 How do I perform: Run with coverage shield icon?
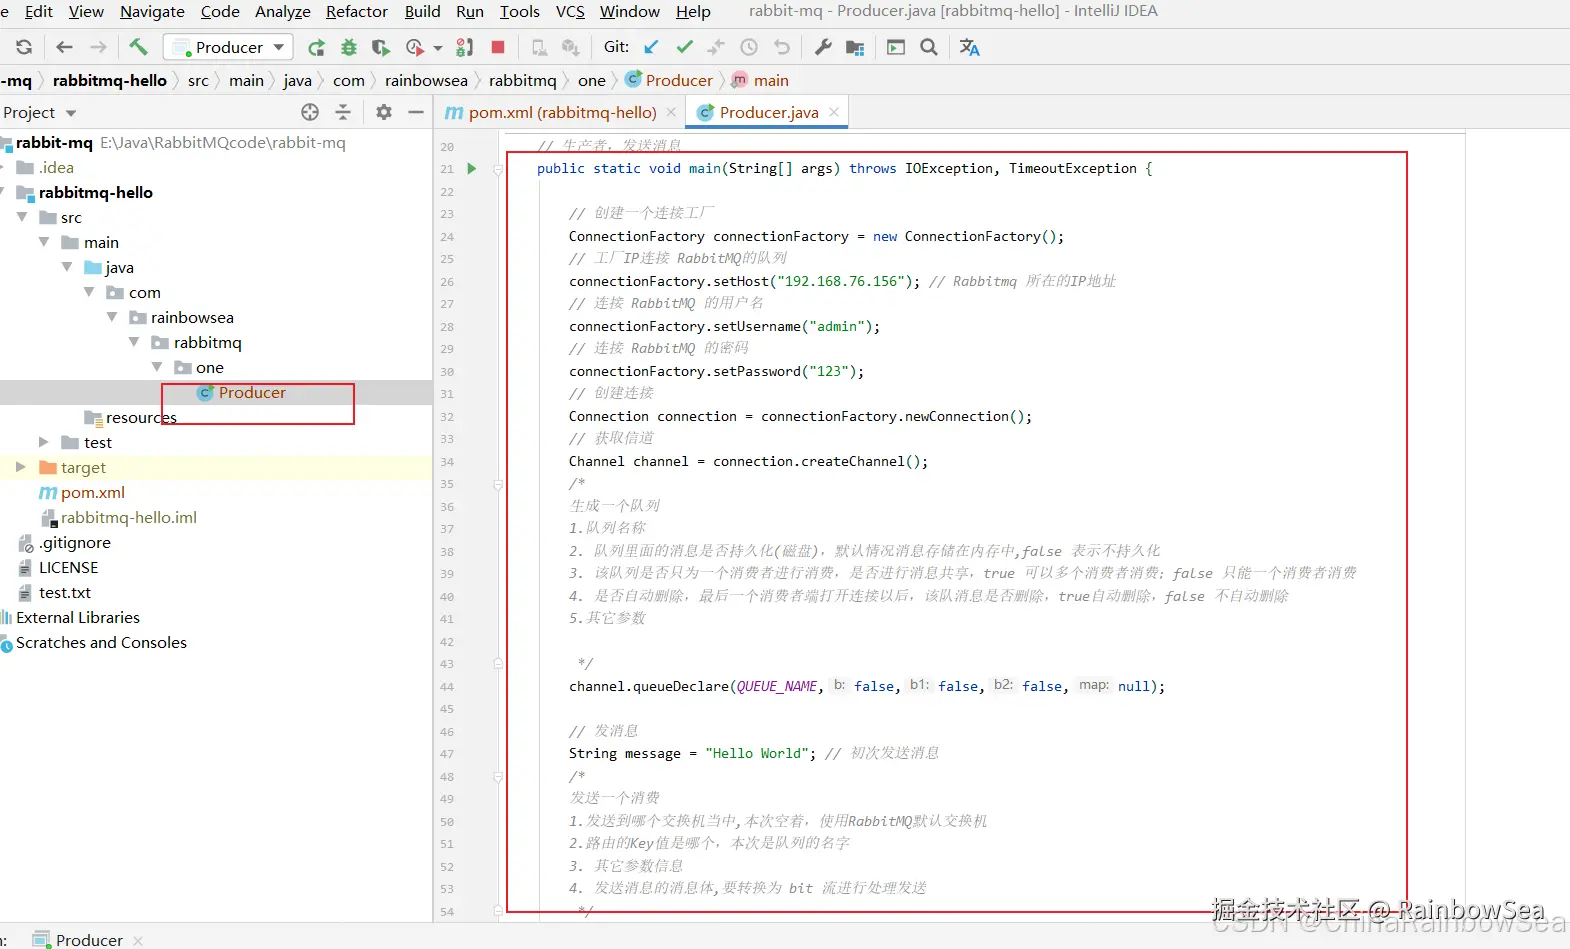pyautogui.click(x=381, y=47)
